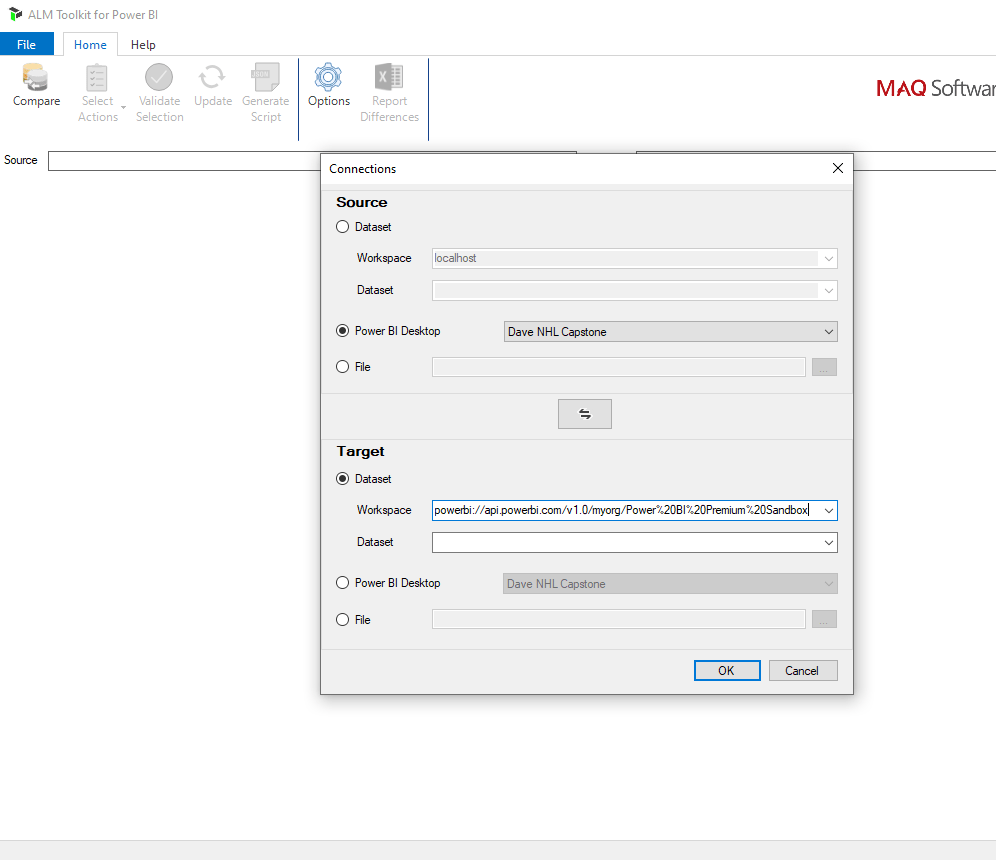This screenshot has height=860, width=996.
Task: Click the Report Differences Excel icon
Action: [389, 77]
